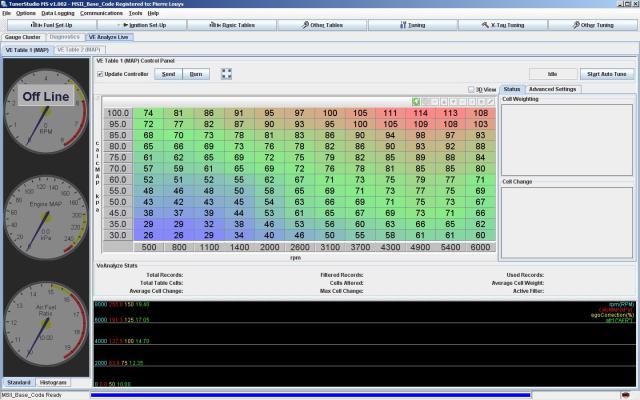
Task: Toggle the Update Controller checkbox
Action: (x=100, y=74)
